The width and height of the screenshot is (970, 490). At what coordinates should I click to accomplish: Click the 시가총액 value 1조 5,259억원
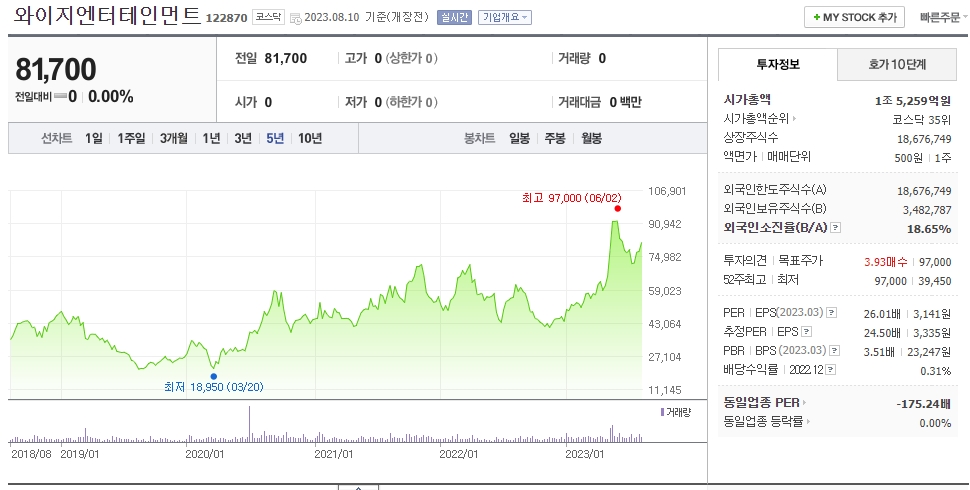click(913, 101)
